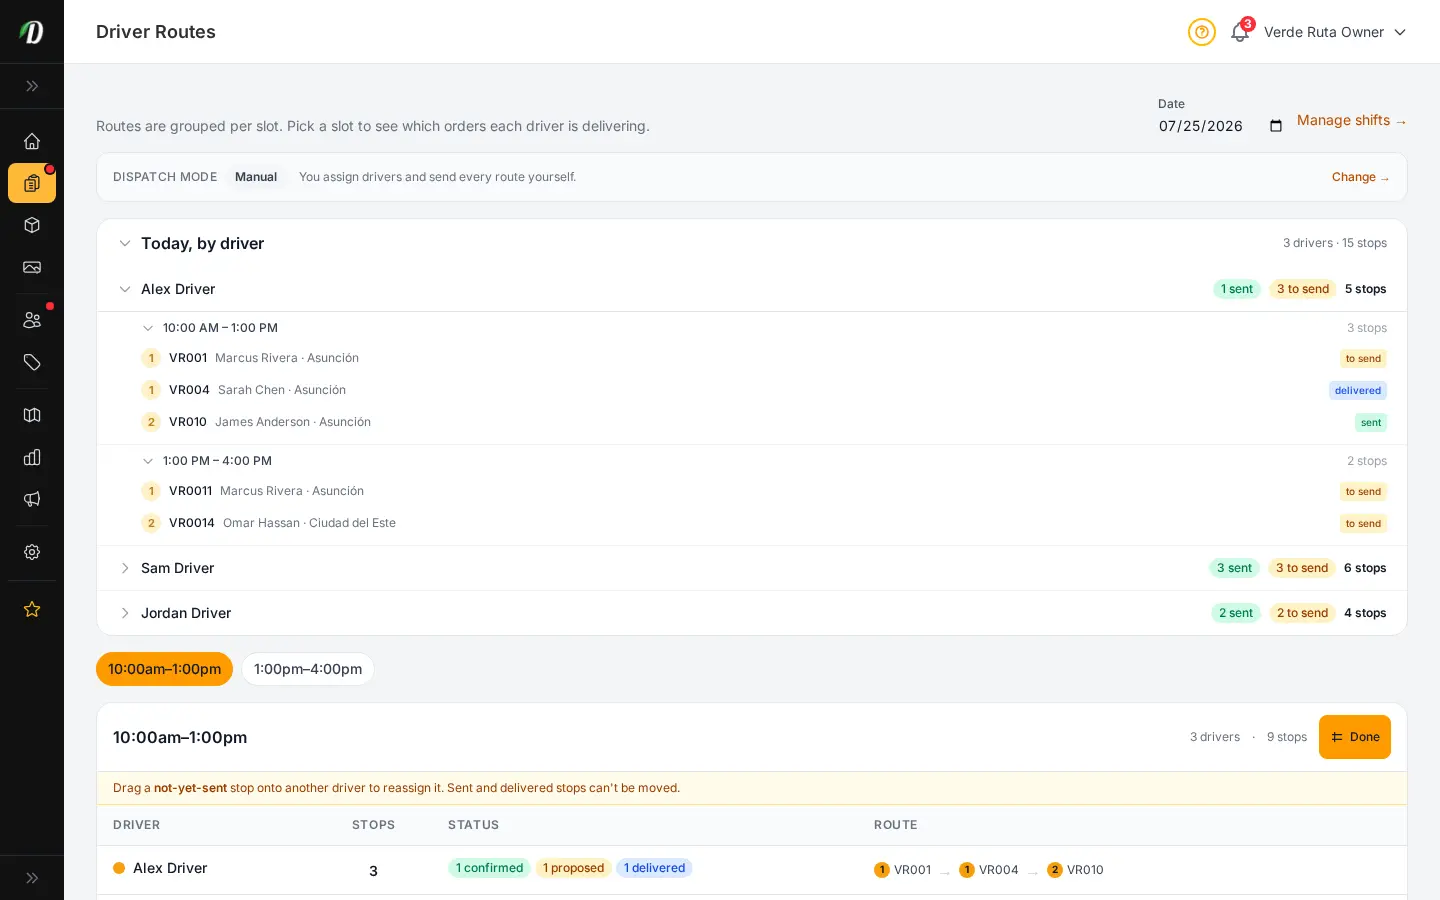Follow the Manage shifts link

click(1352, 120)
